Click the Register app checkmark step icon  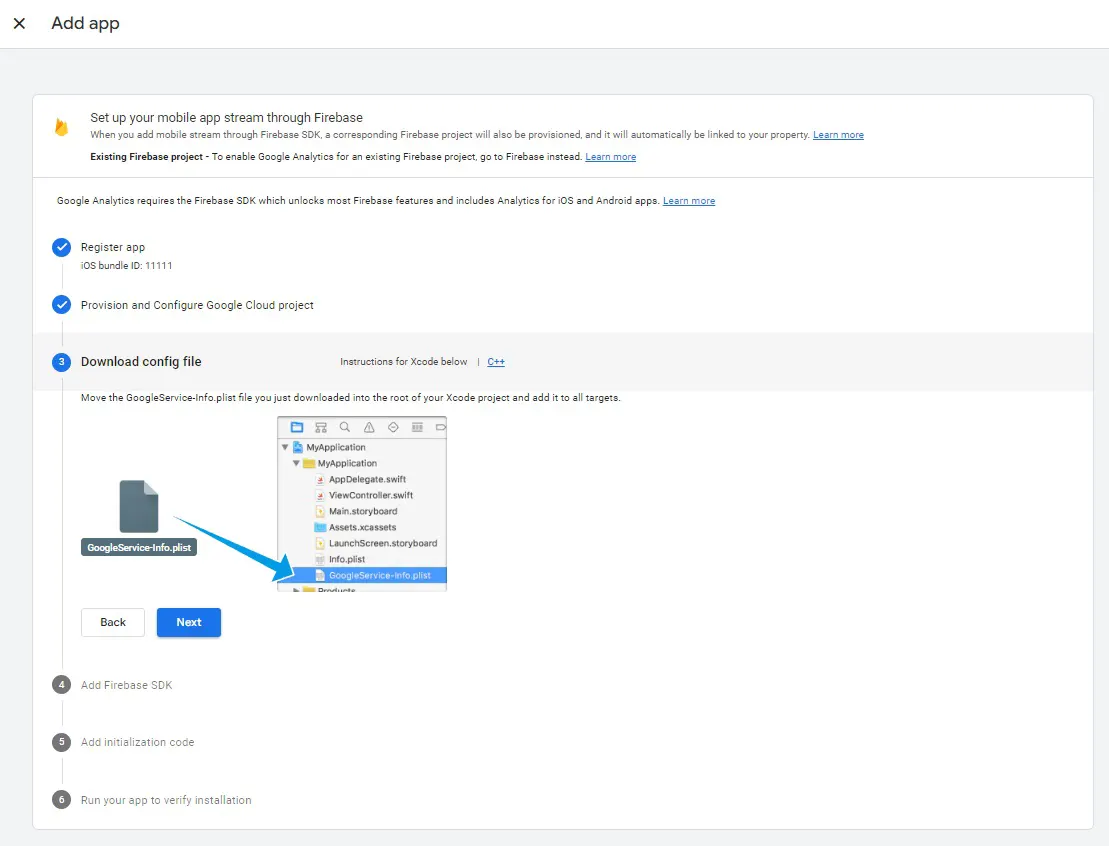(x=62, y=247)
